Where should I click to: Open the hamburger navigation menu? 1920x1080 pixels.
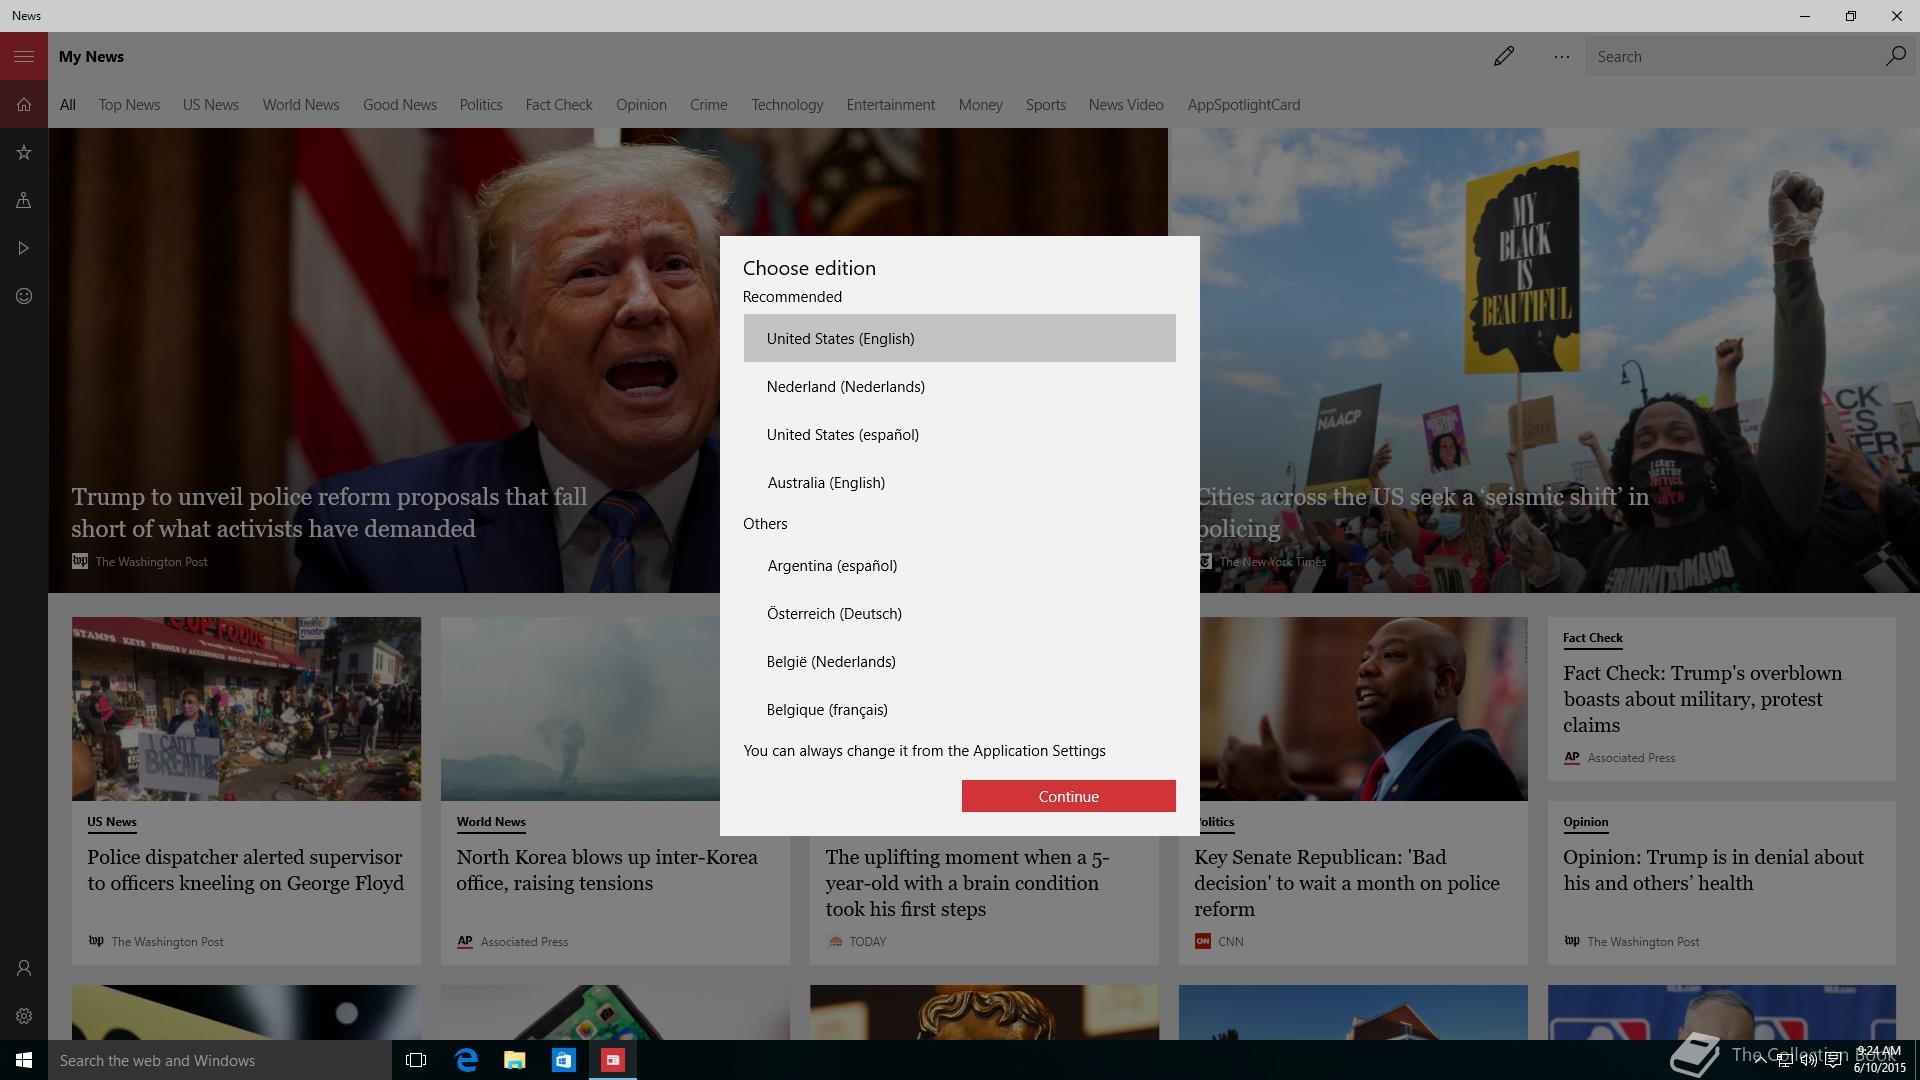click(24, 57)
